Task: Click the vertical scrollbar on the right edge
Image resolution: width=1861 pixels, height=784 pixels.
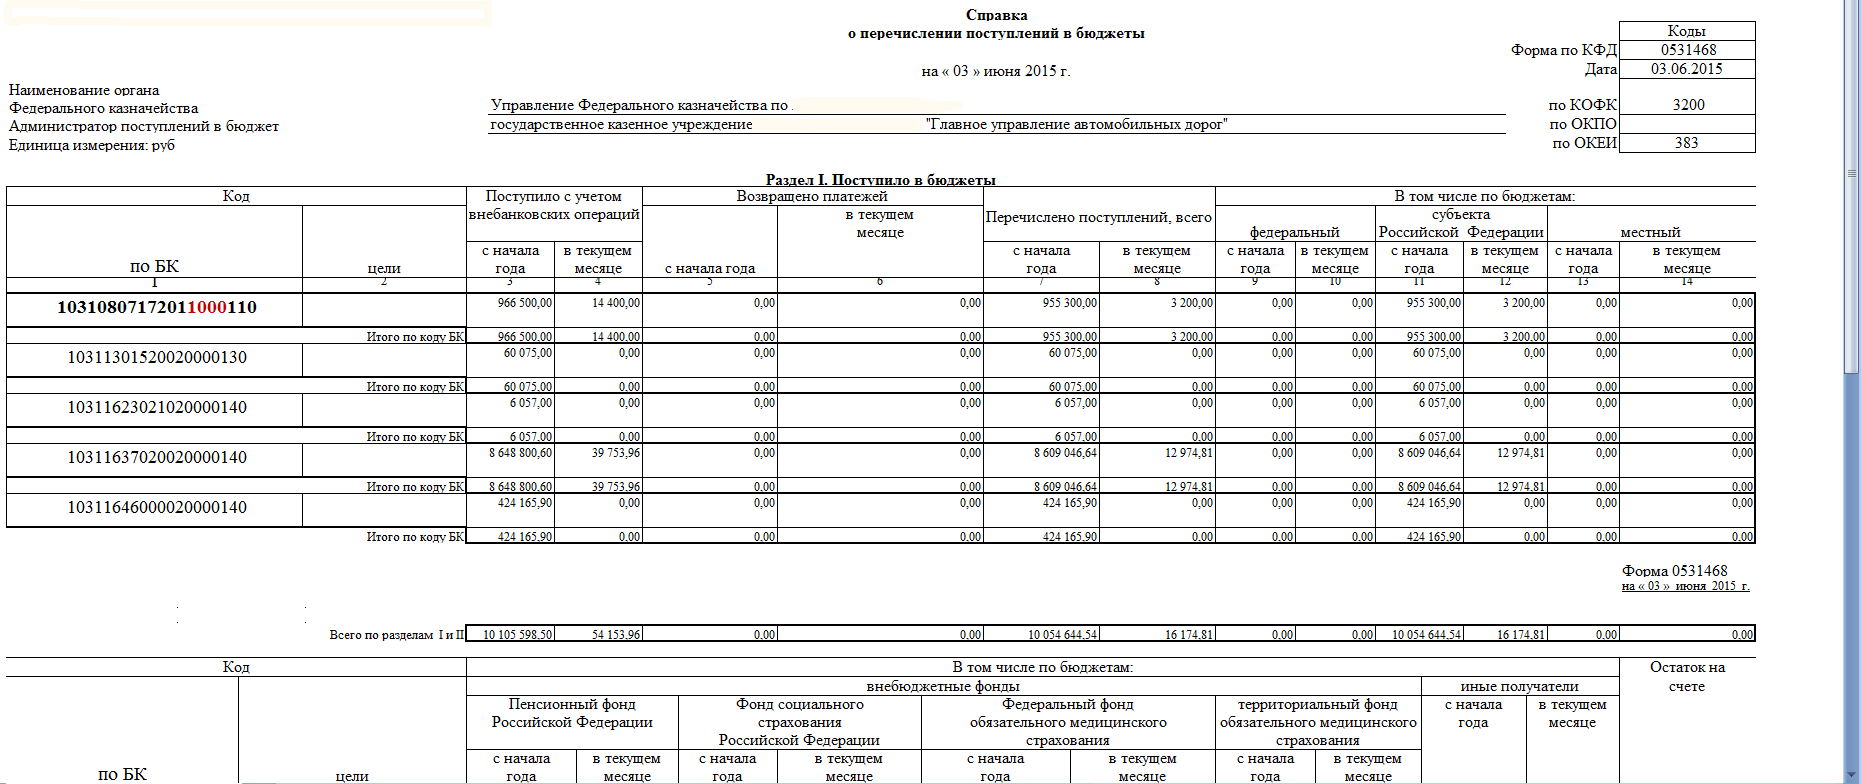Action: (1852, 392)
